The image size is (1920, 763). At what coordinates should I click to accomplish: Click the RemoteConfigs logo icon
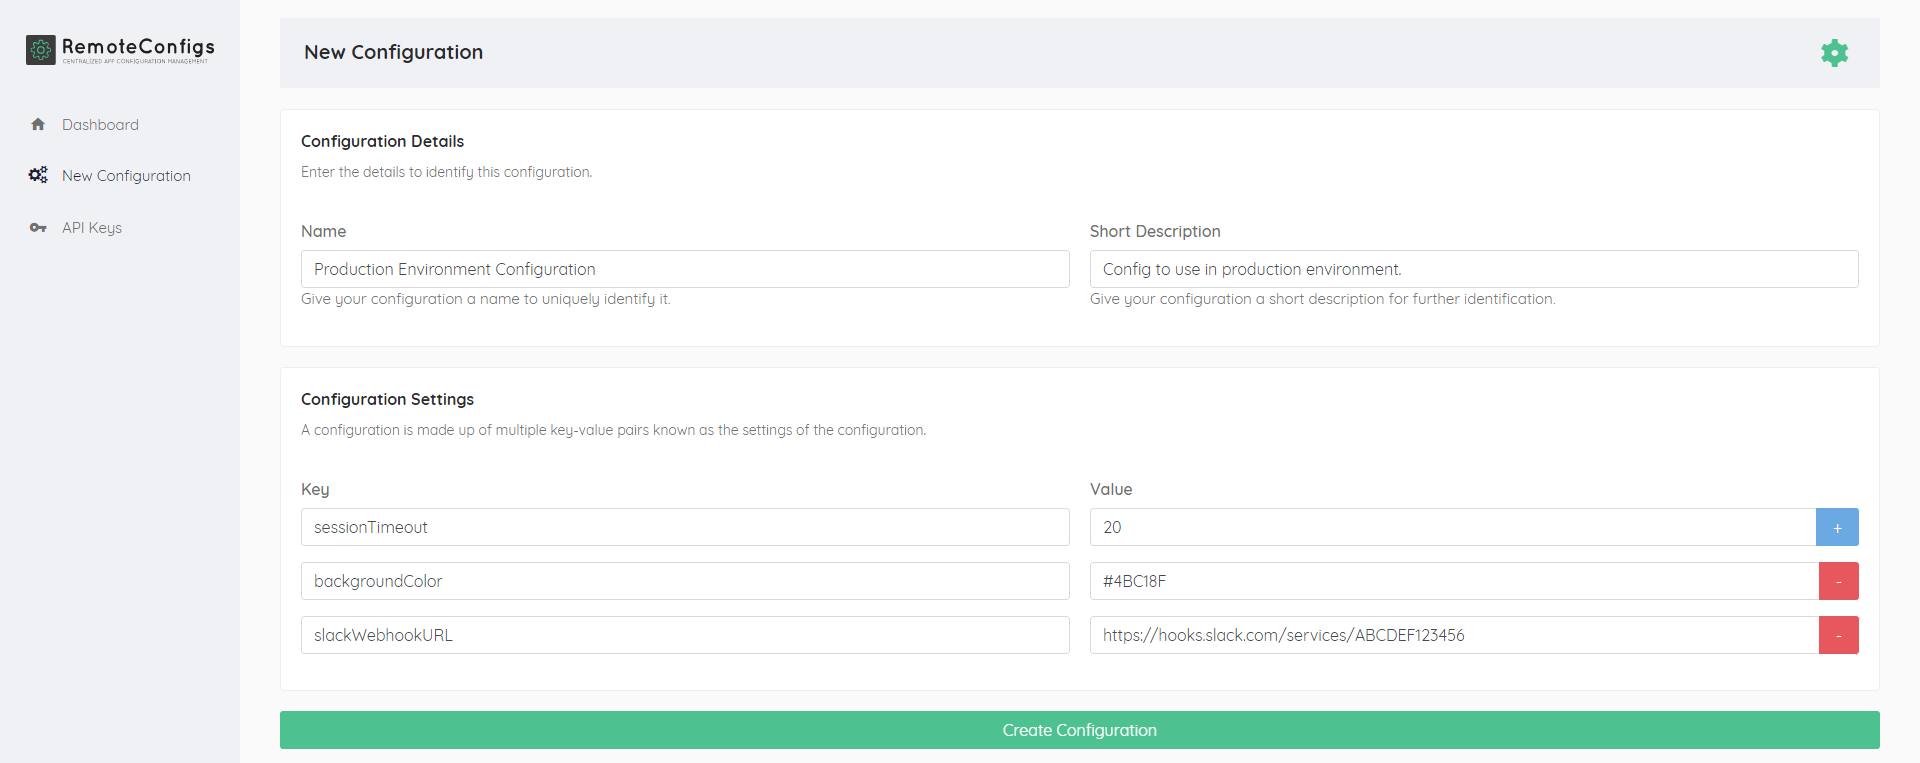click(x=41, y=50)
